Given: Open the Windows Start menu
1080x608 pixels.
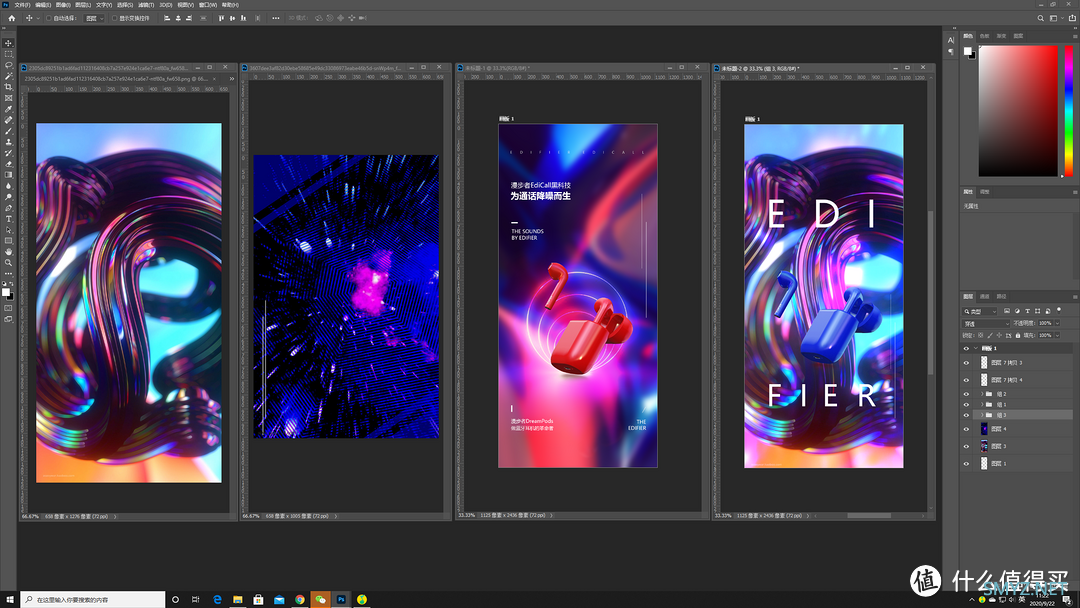Looking at the screenshot, I should 10,600.
